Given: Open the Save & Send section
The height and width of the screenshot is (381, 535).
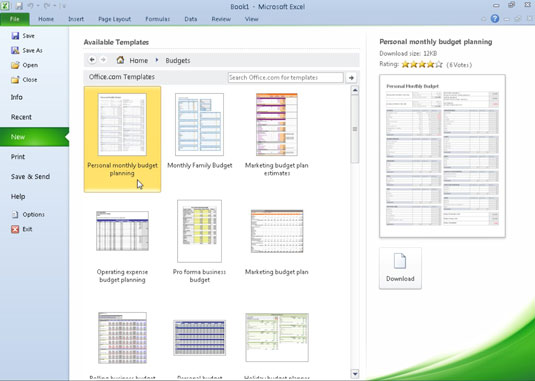Looking at the screenshot, I should pyautogui.click(x=30, y=176).
